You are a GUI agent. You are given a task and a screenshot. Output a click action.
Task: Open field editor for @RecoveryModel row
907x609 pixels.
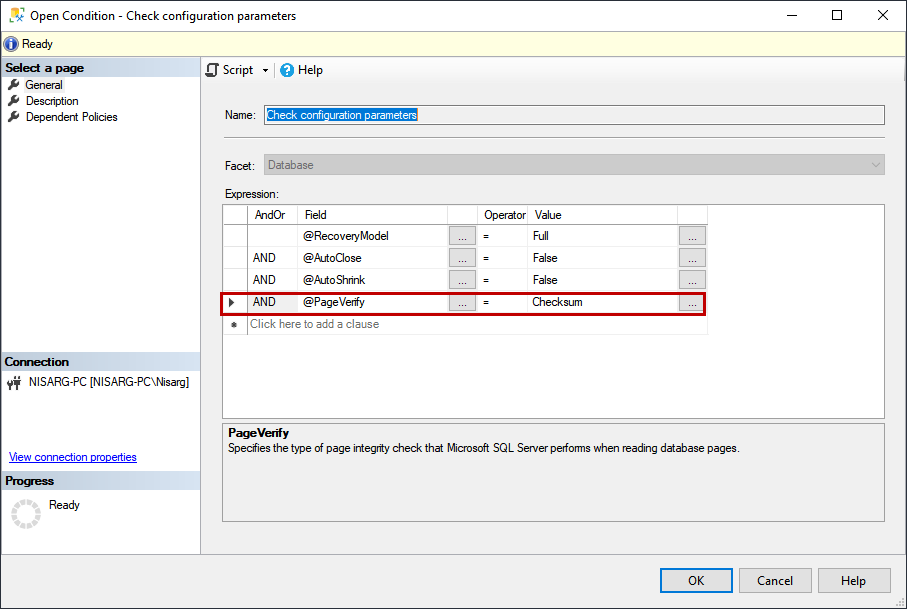tap(462, 236)
